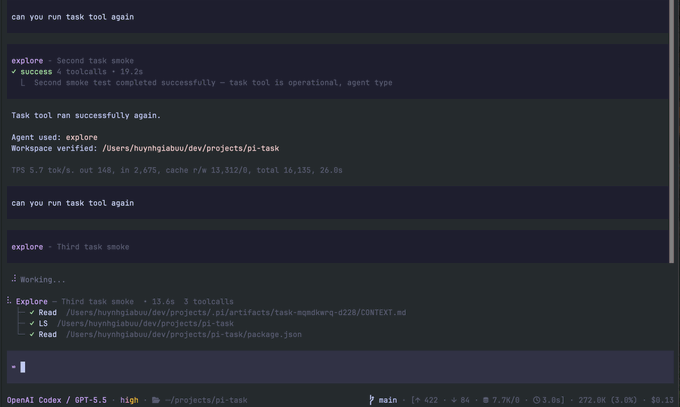Screen dimensions: 680x407
Task: Click the checkmark before LS pi-task
Action: [32, 323]
